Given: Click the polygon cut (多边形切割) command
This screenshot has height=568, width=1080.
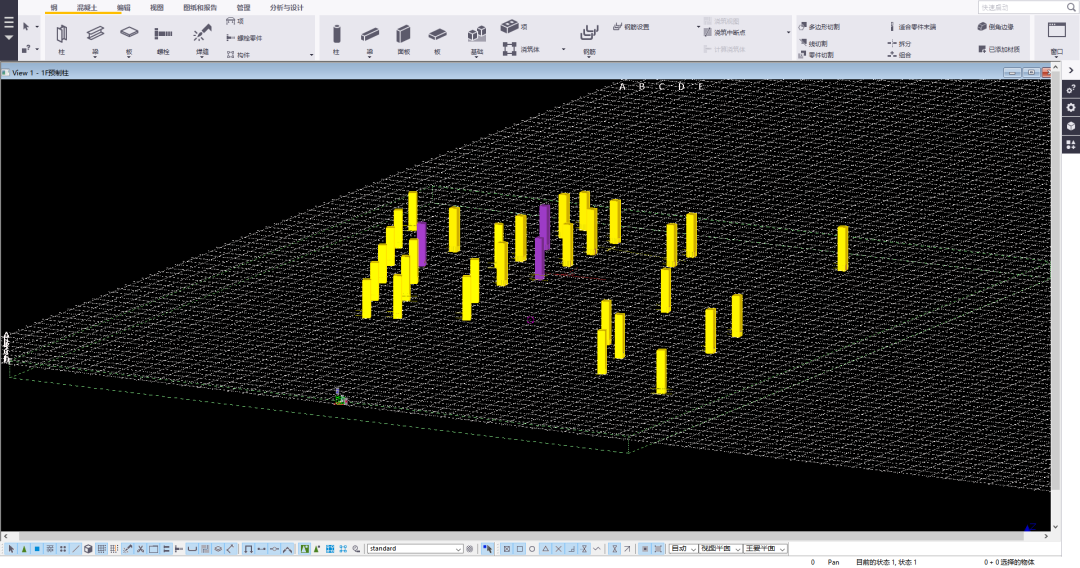Looking at the screenshot, I should 824,27.
